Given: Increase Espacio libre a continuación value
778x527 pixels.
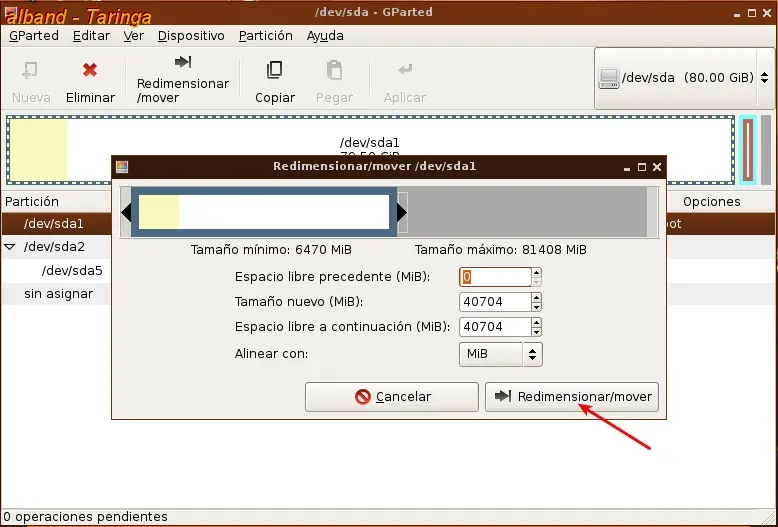Looking at the screenshot, I should pyautogui.click(x=536, y=322).
